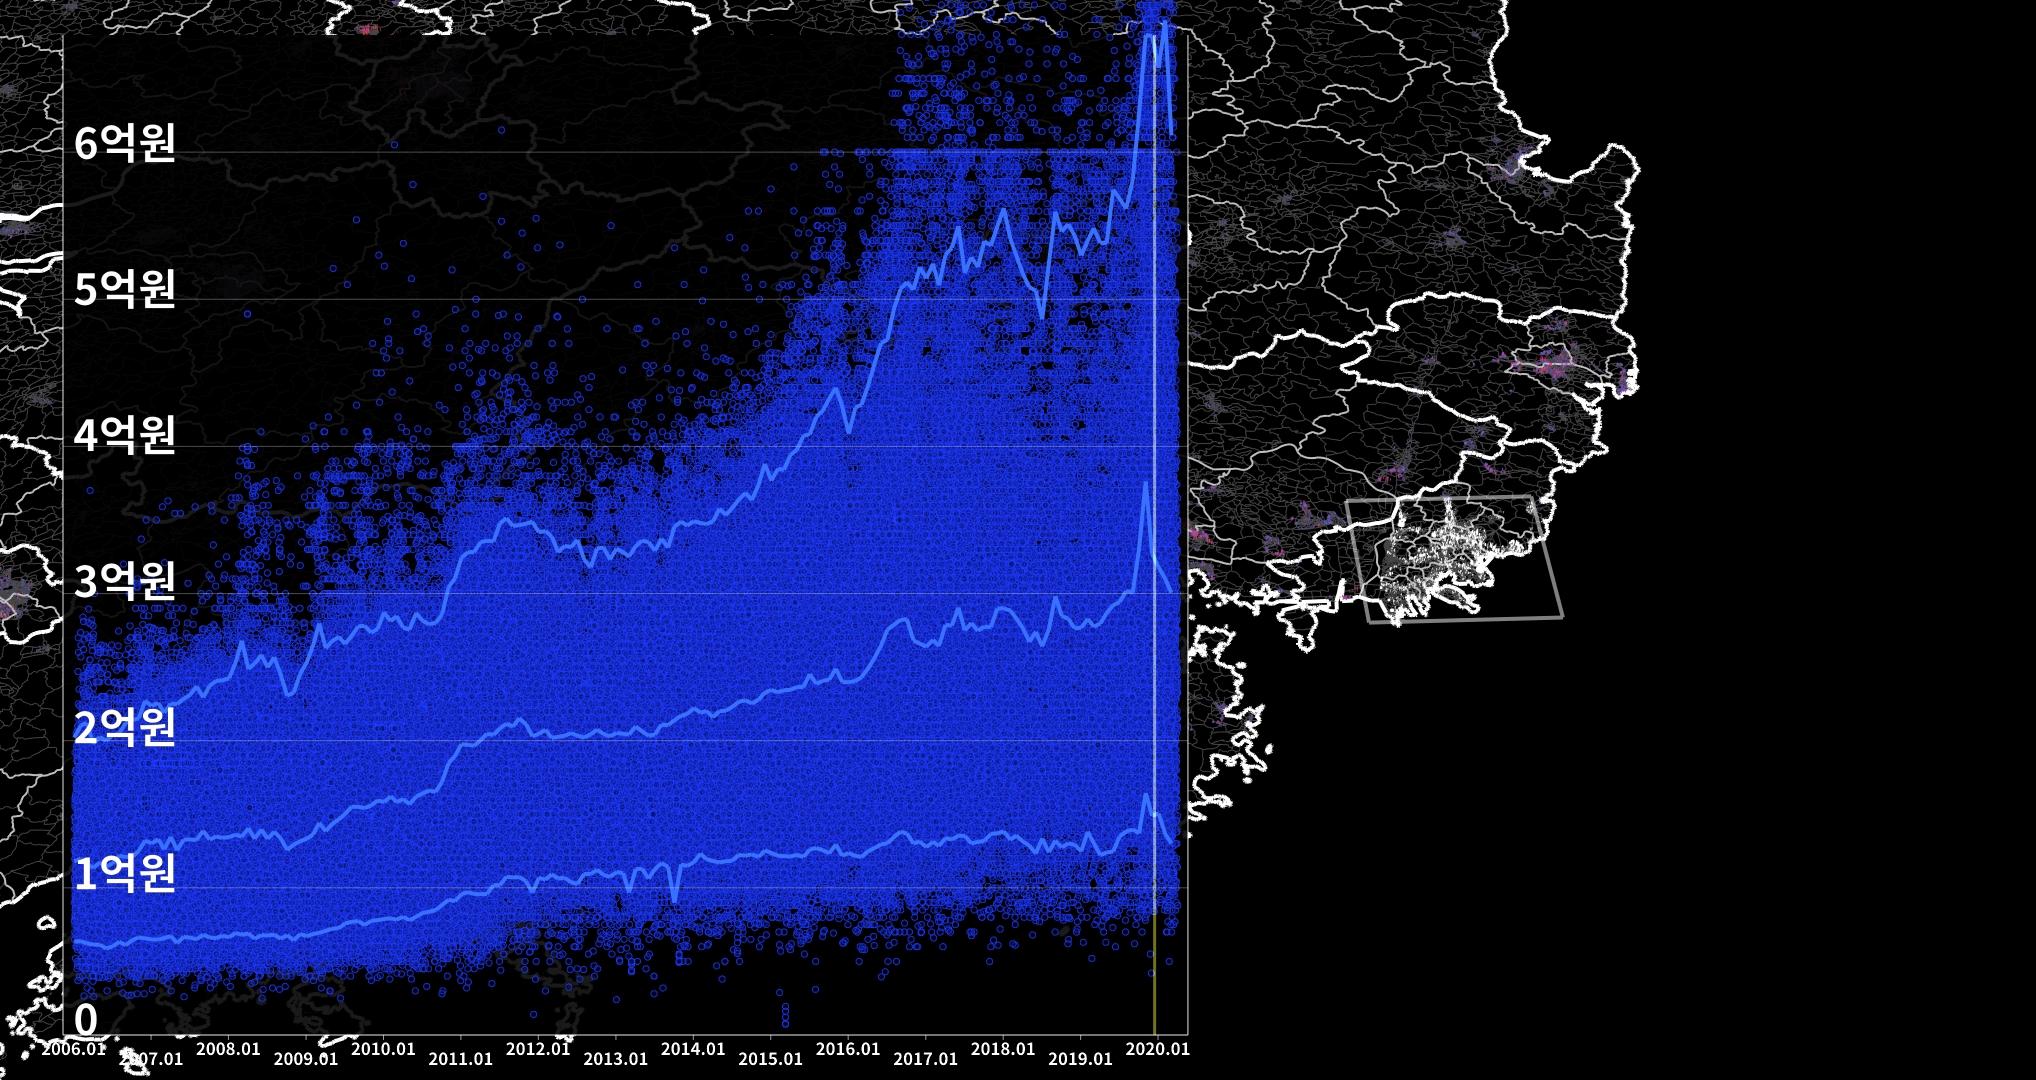
Task: Click the 2012.01 timeline label
Action: [538, 1049]
